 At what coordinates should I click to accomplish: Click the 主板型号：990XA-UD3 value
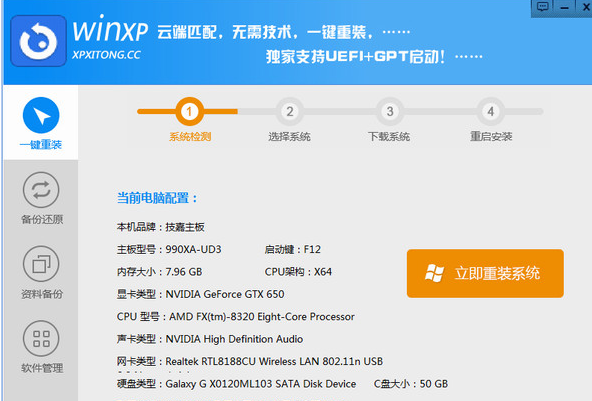[x=169, y=250]
